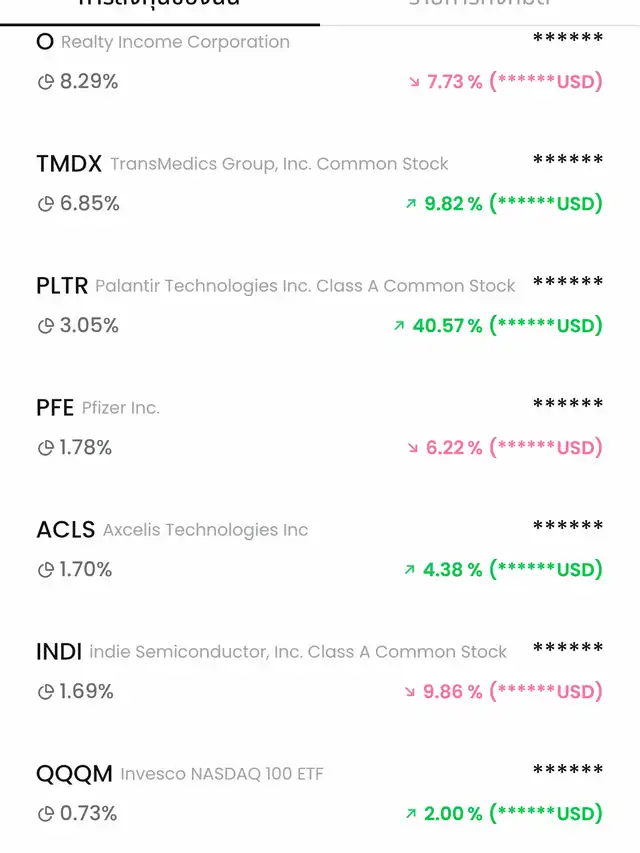The image size is (640, 853).
Task: Select indie Semiconductor company name
Action: [x=298, y=652]
